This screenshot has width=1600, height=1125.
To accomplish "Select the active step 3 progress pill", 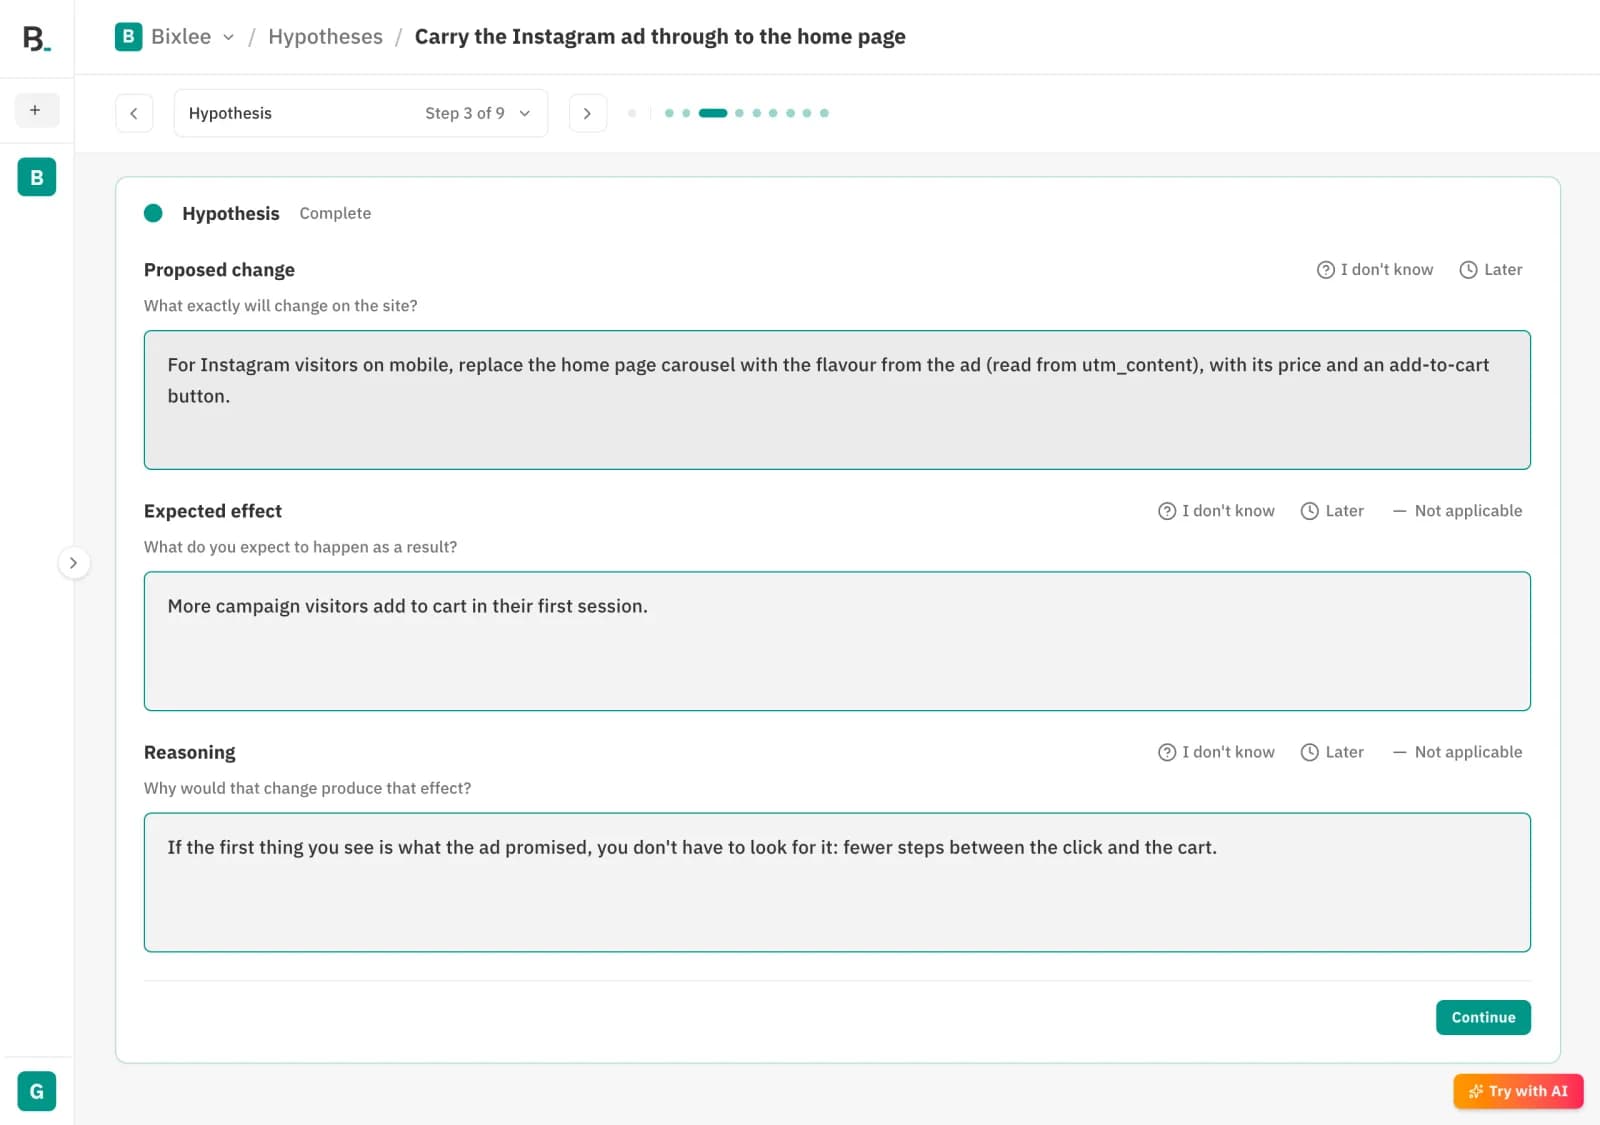I will pyautogui.click(x=713, y=113).
